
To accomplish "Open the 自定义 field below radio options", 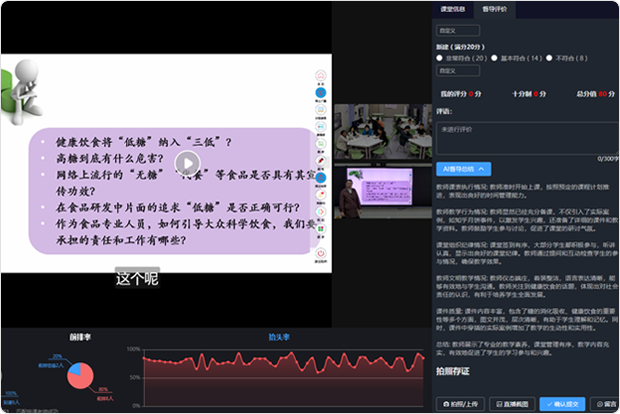I will 454,71.
